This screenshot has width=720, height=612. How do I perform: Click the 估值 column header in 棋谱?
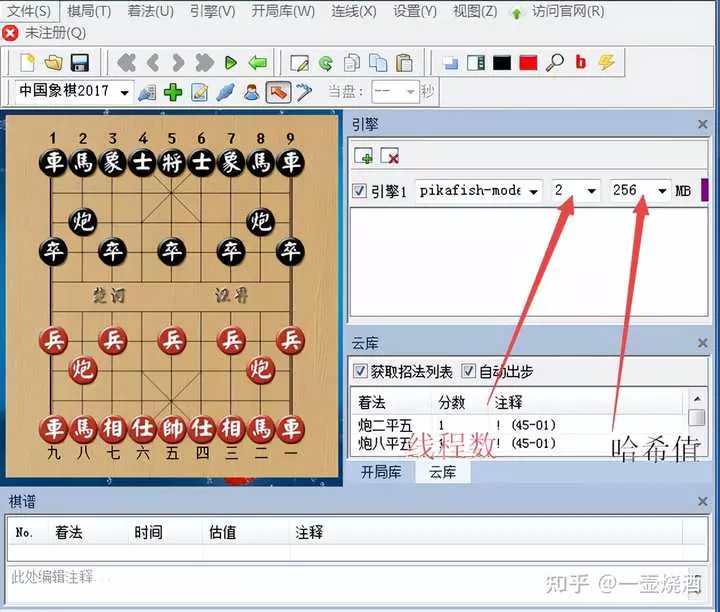coord(222,533)
